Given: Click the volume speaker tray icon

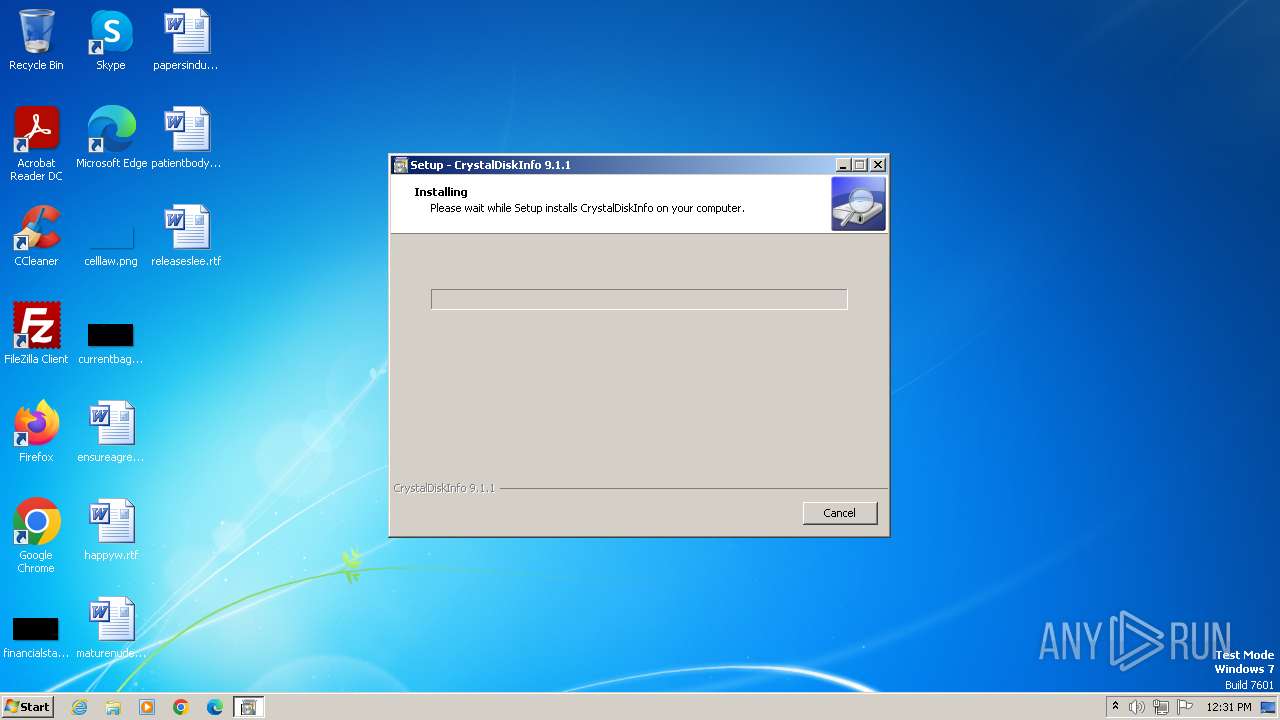Looking at the screenshot, I should pyautogui.click(x=1137, y=707).
